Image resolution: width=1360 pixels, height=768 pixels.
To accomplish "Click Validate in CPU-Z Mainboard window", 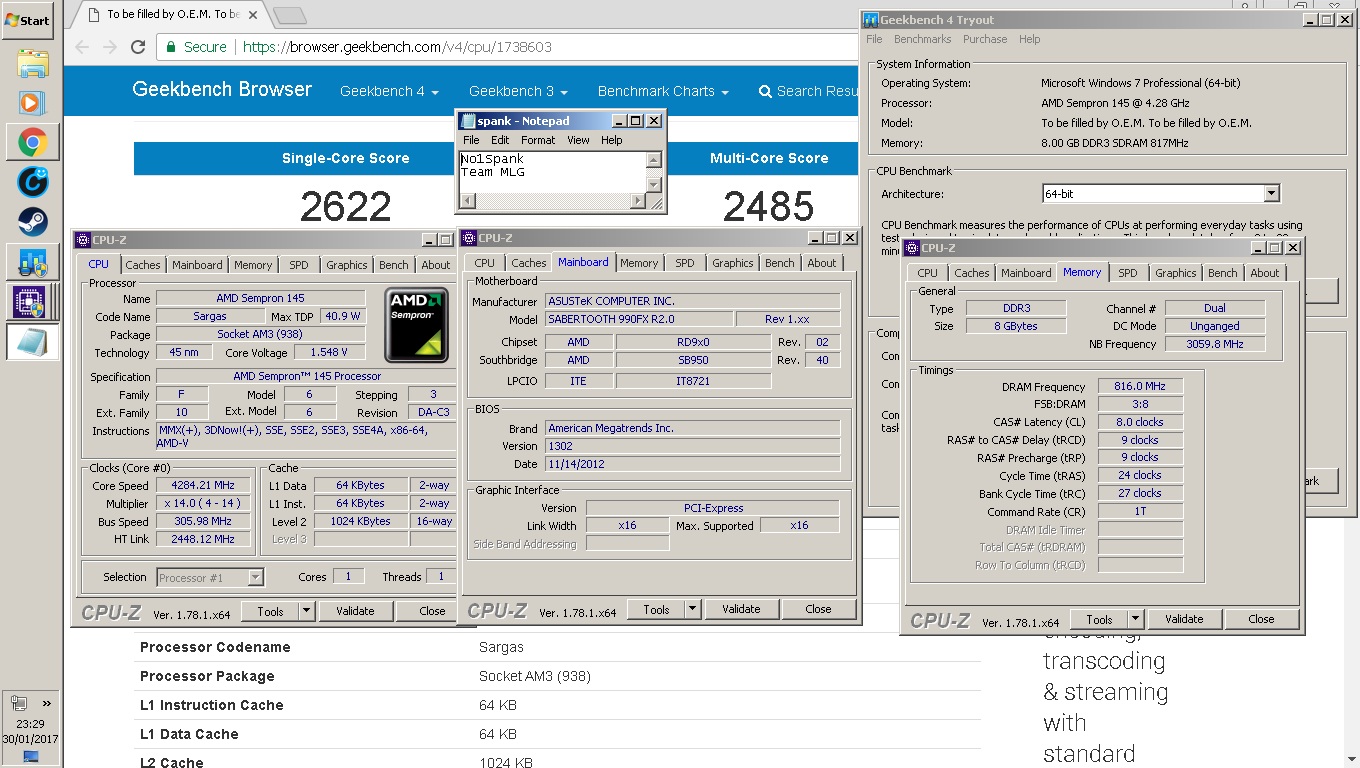I will 741,609.
